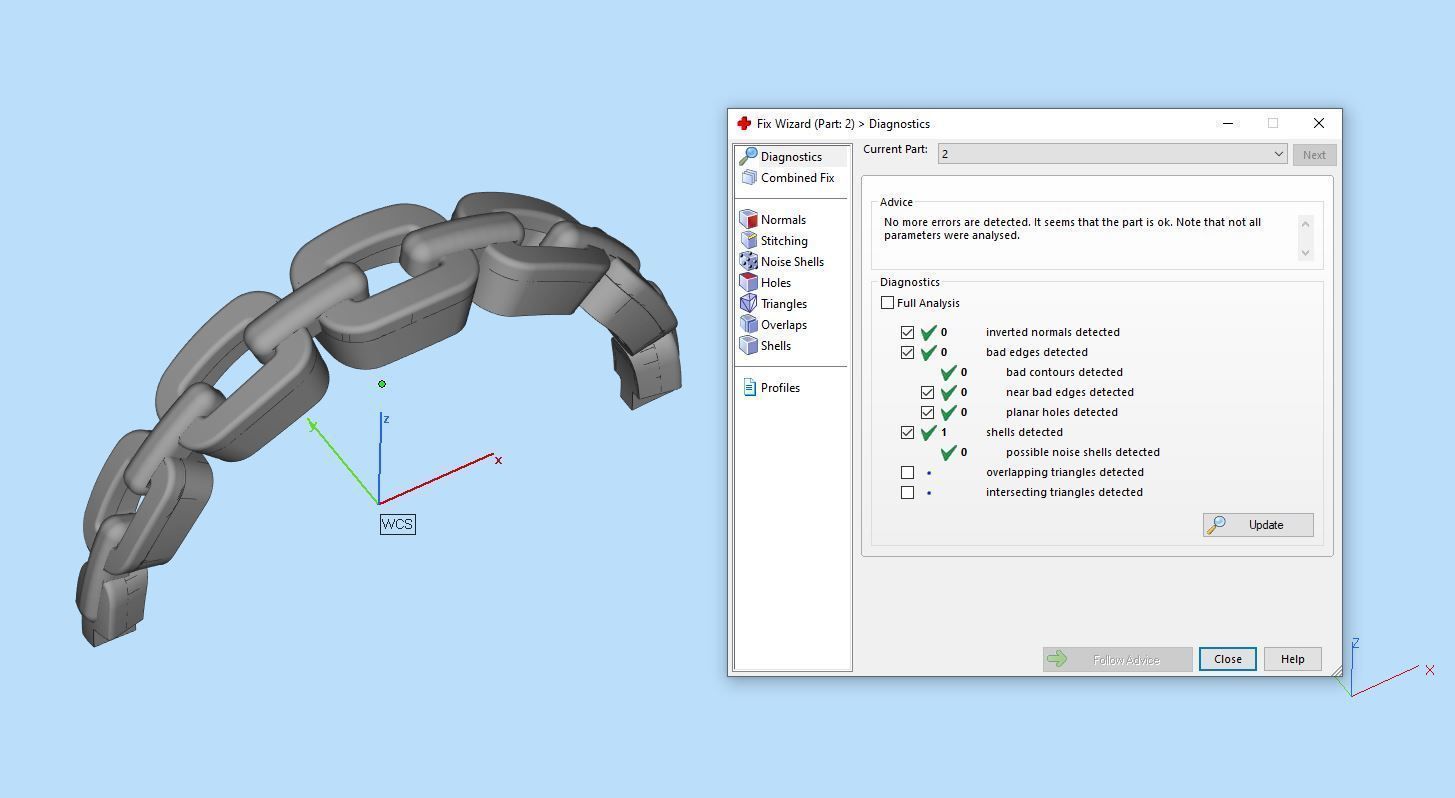Click the dialog resize grip corner

pyautogui.click(x=1335, y=670)
